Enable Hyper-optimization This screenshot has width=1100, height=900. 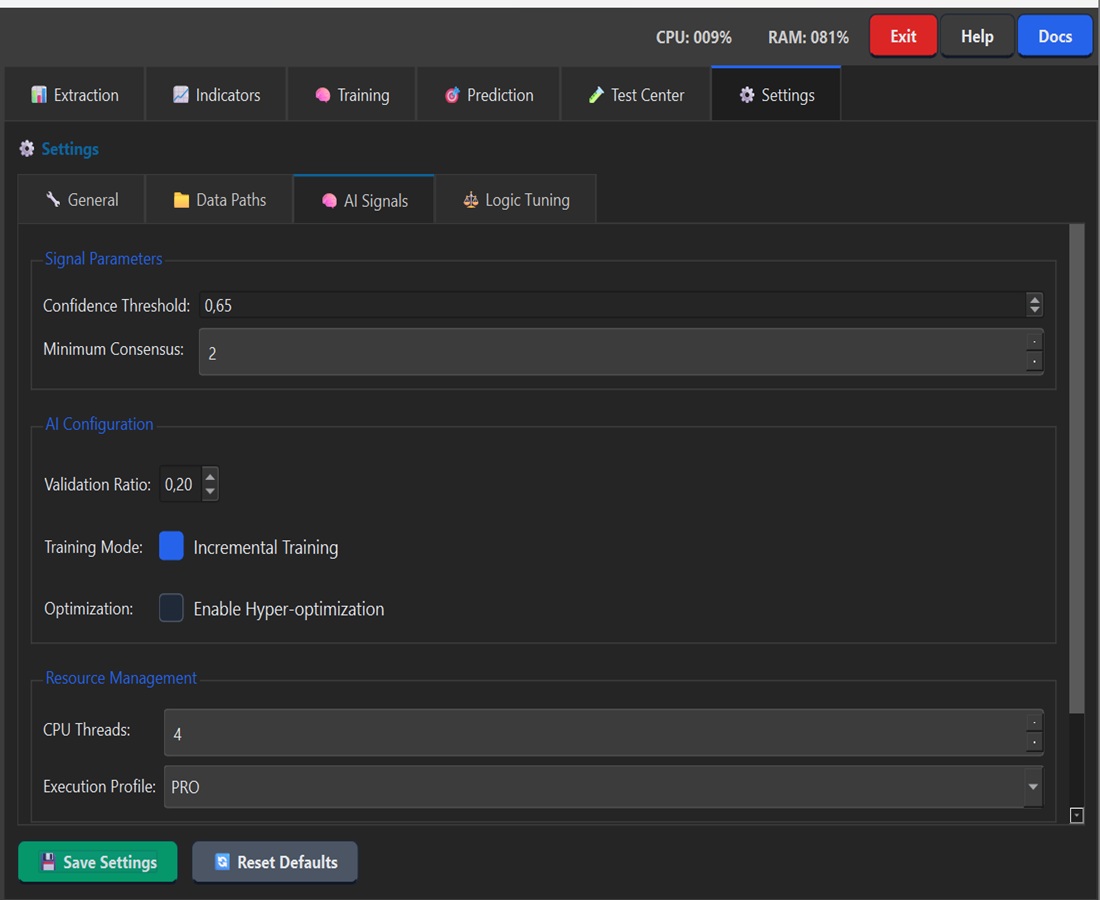171,608
